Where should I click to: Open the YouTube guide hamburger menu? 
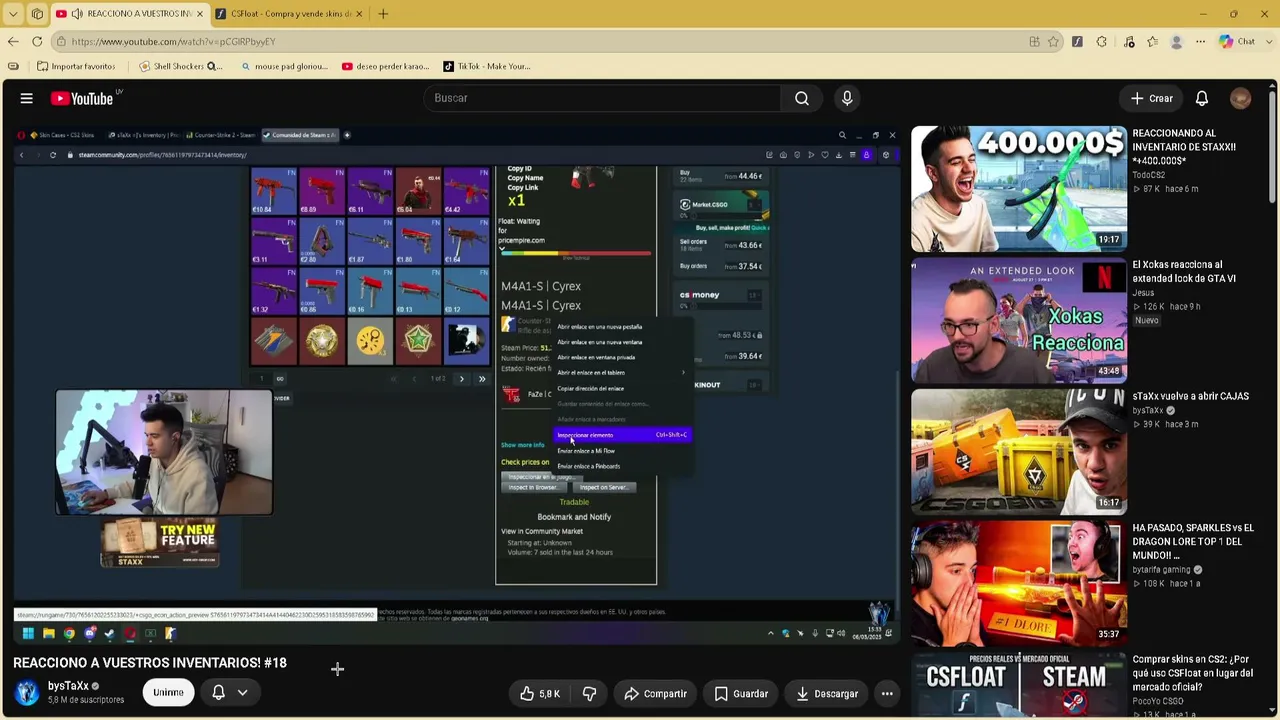point(27,98)
